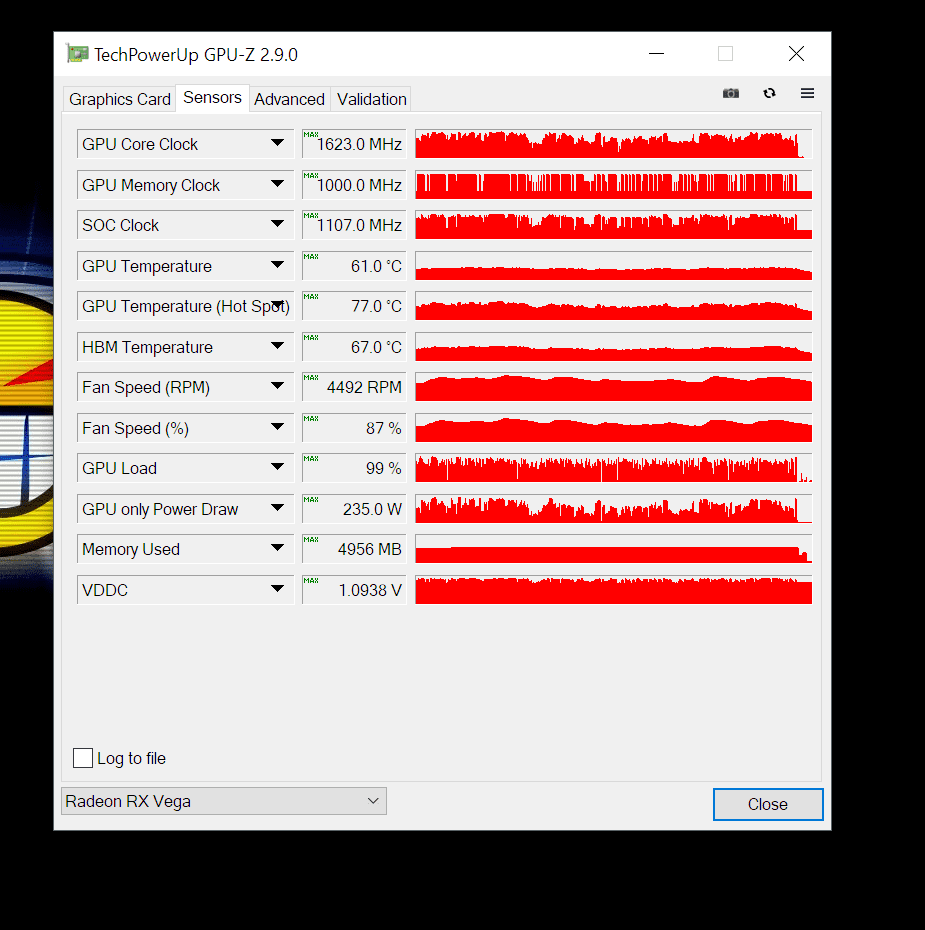Open the Advanced tab
The height and width of the screenshot is (930, 925).
289,99
